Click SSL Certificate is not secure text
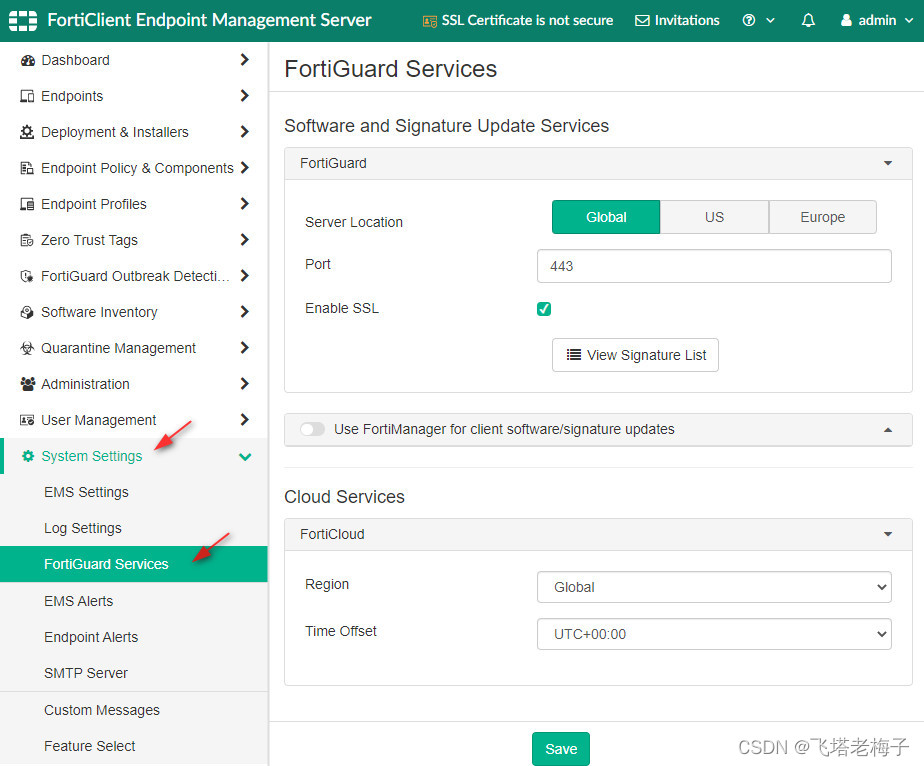924x766 pixels. tap(527, 21)
